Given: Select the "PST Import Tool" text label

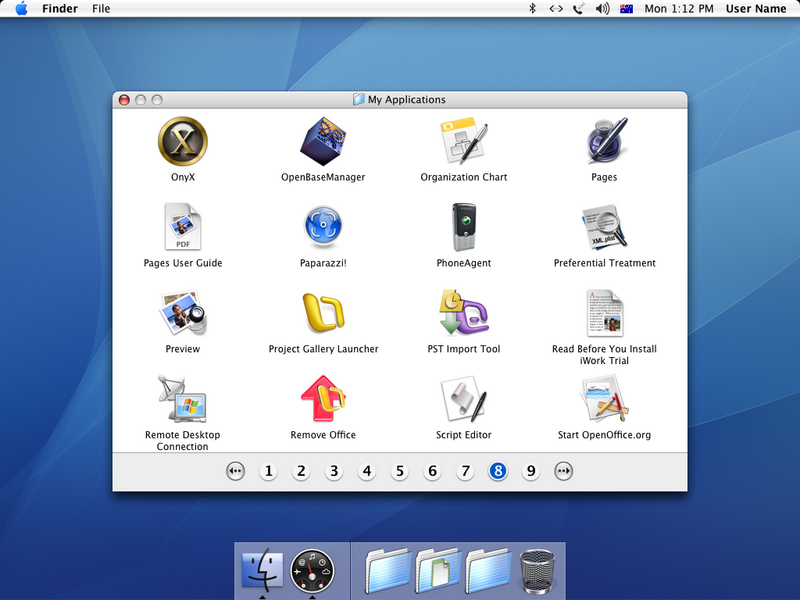Looking at the screenshot, I should 464,348.
